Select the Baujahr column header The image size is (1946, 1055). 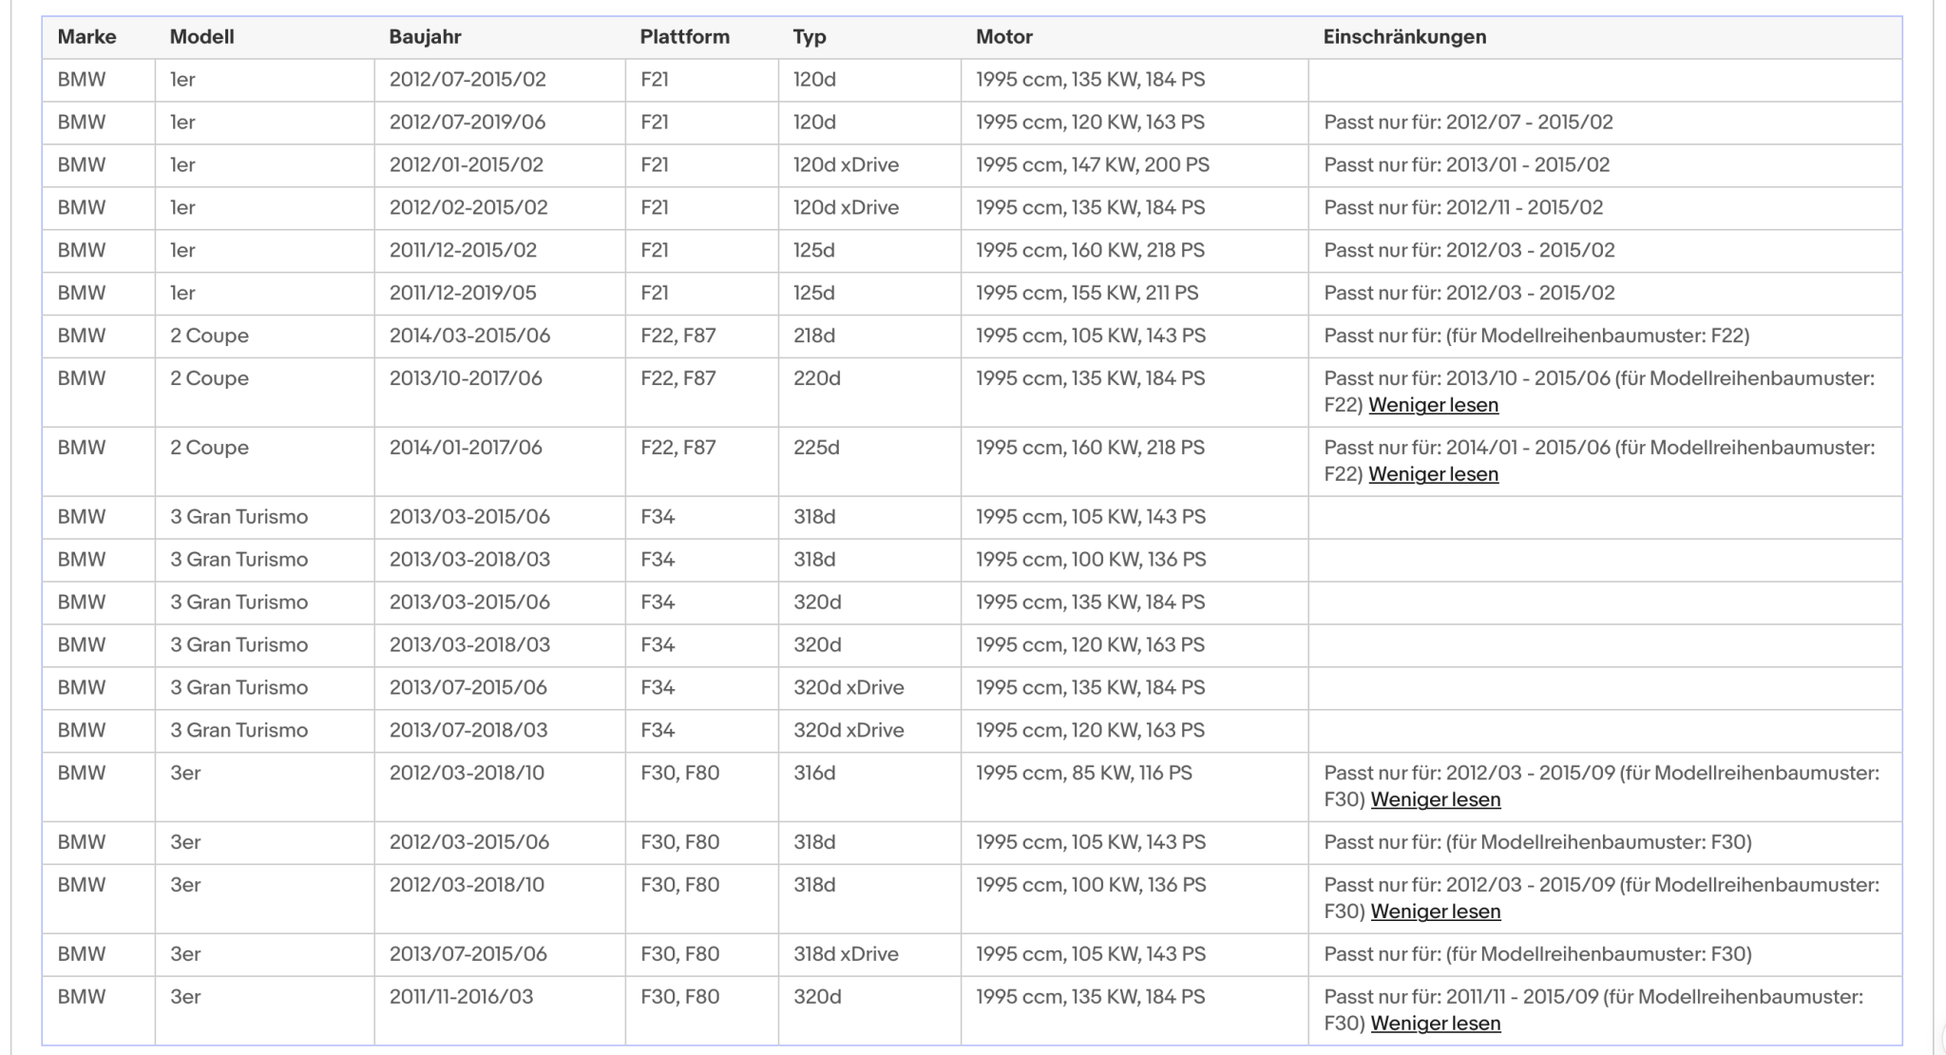(x=425, y=37)
